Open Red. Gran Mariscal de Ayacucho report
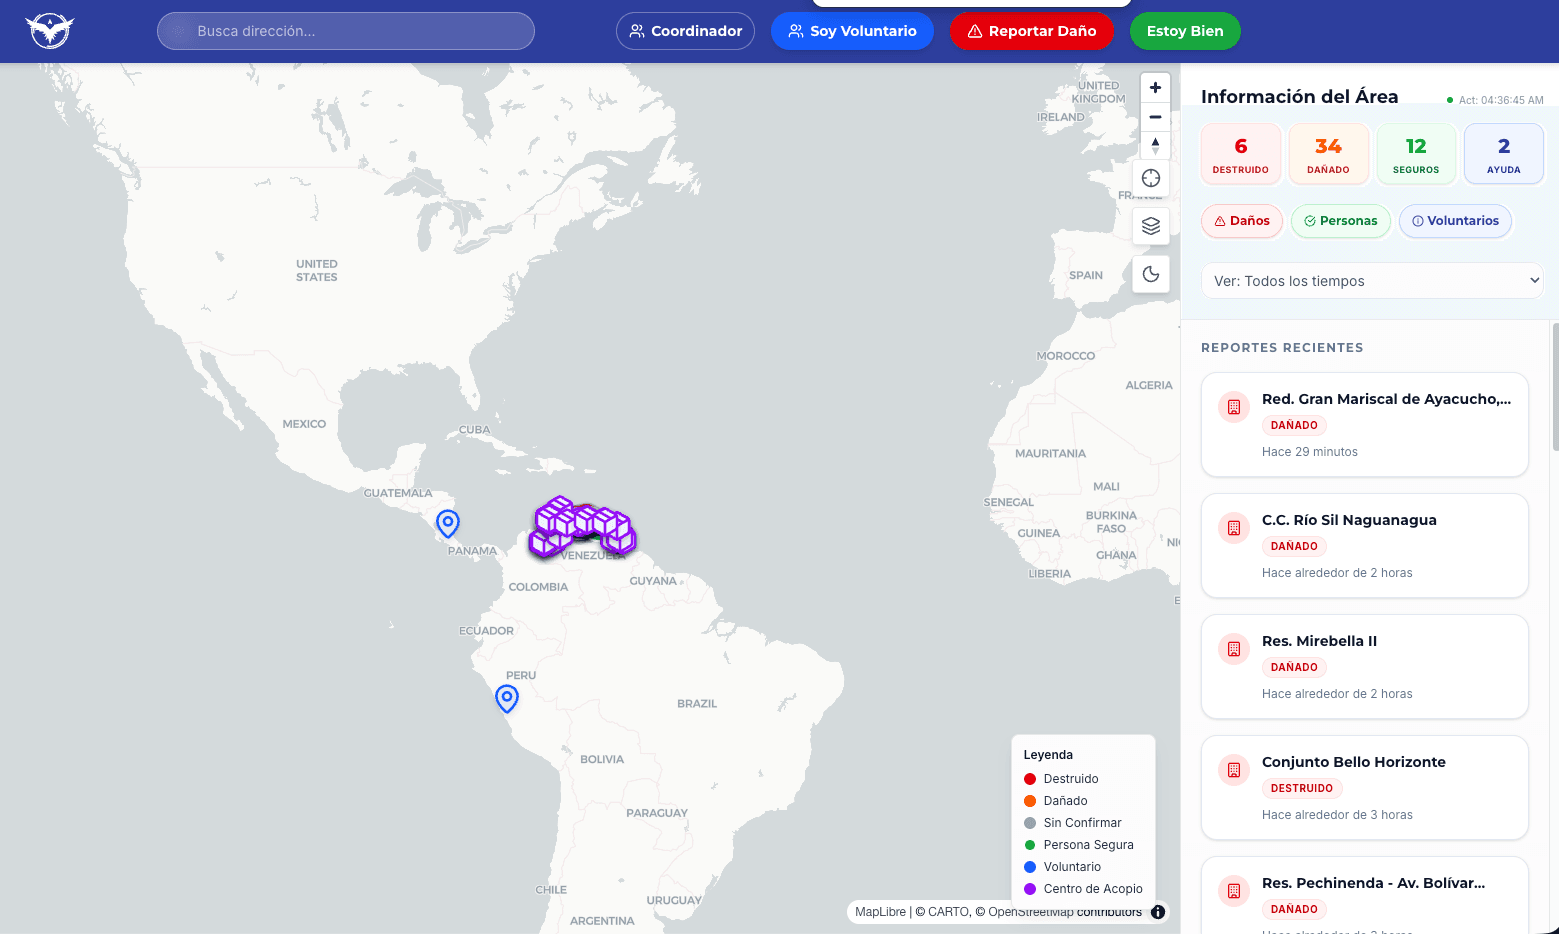Viewport: 1559px width, 934px height. point(1365,425)
